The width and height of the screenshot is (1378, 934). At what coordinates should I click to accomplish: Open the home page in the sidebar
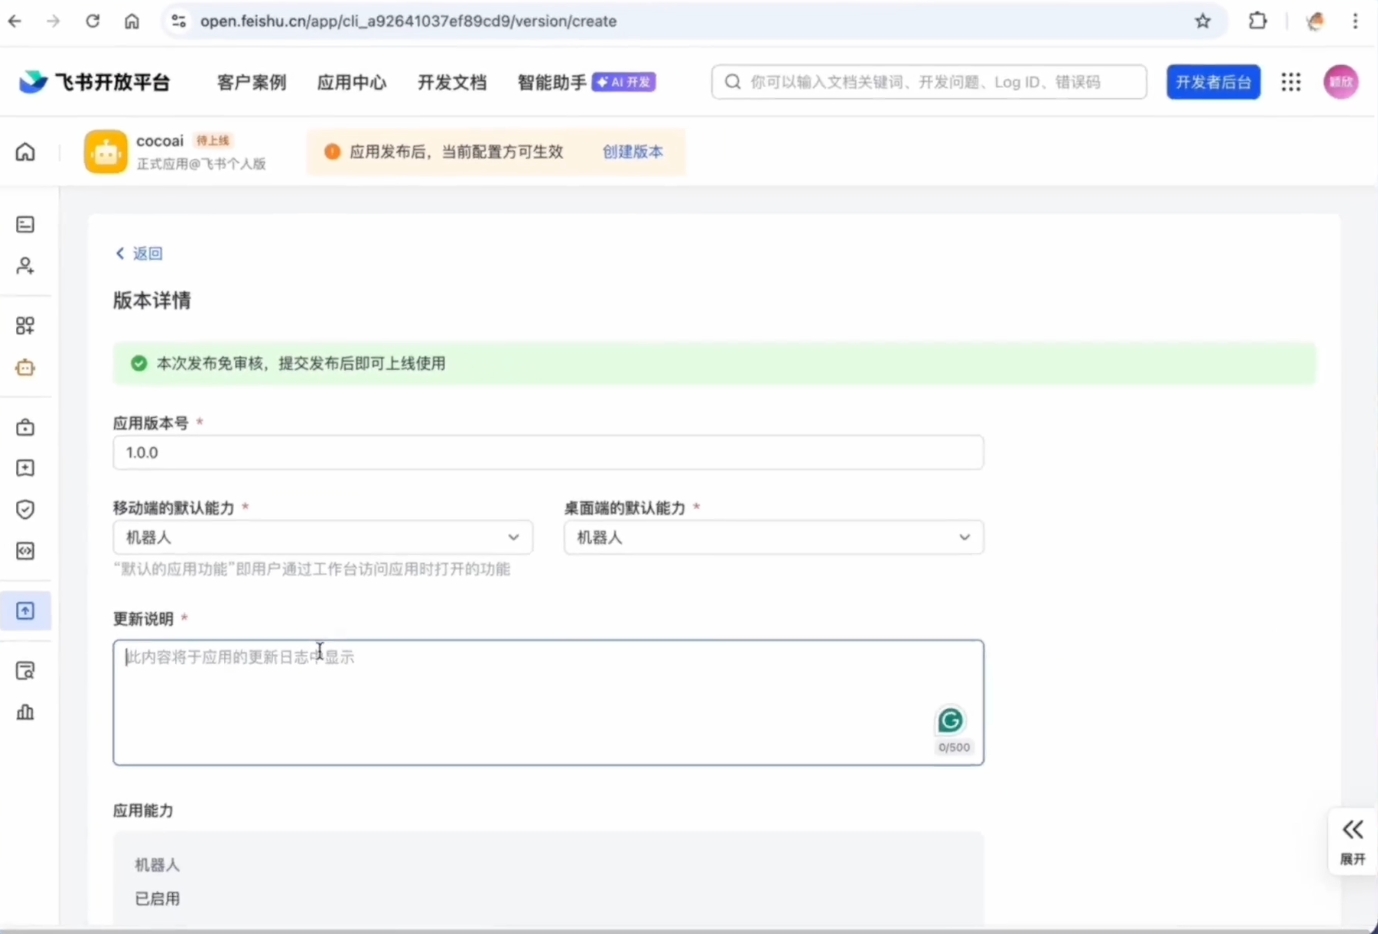pyautogui.click(x=24, y=151)
